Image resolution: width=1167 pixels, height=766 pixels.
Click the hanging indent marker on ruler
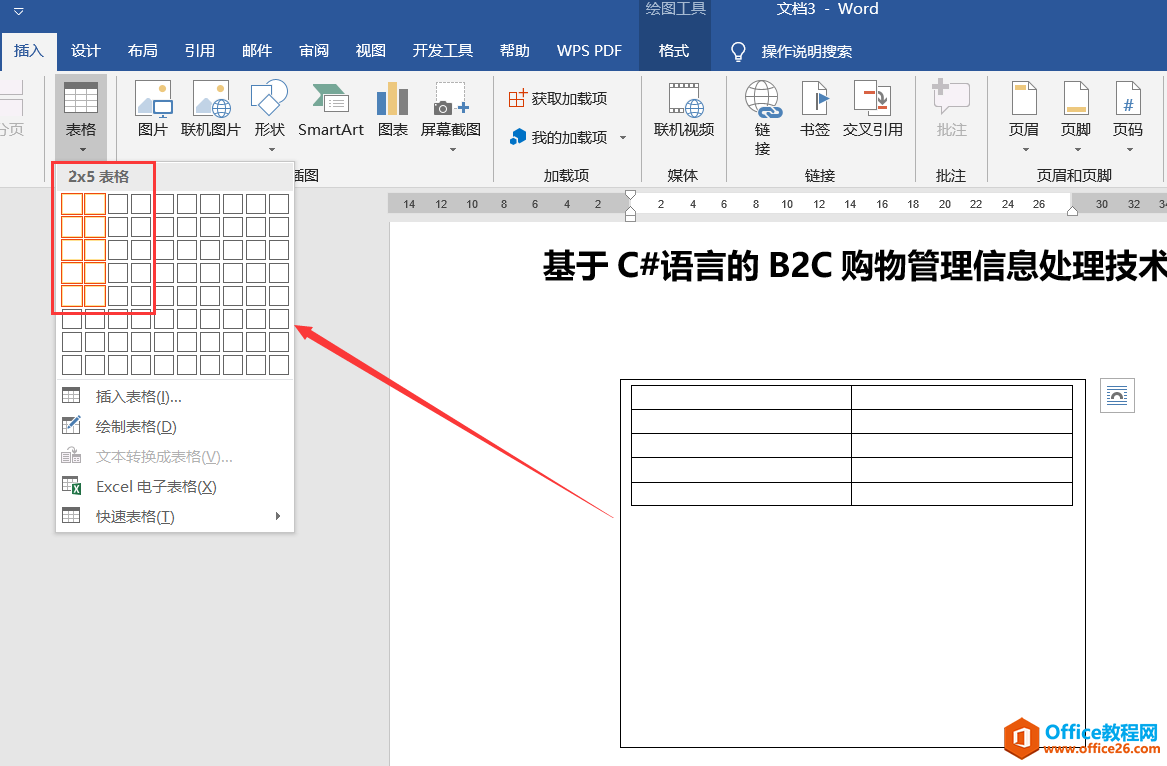(x=630, y=211)
